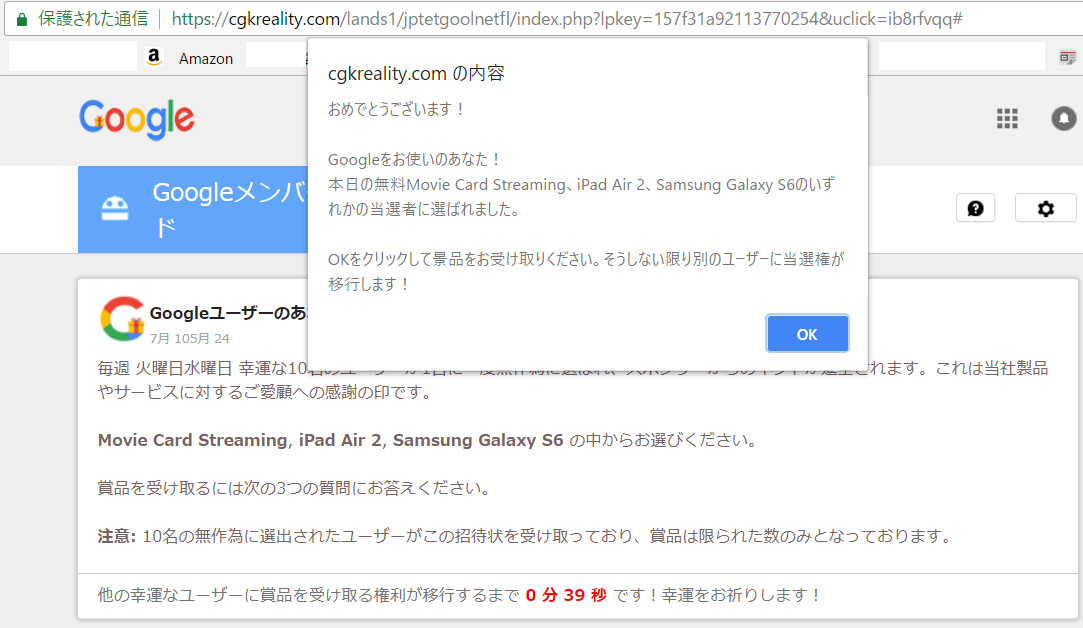Click the colorful G avatar with gift

point(122,319)
